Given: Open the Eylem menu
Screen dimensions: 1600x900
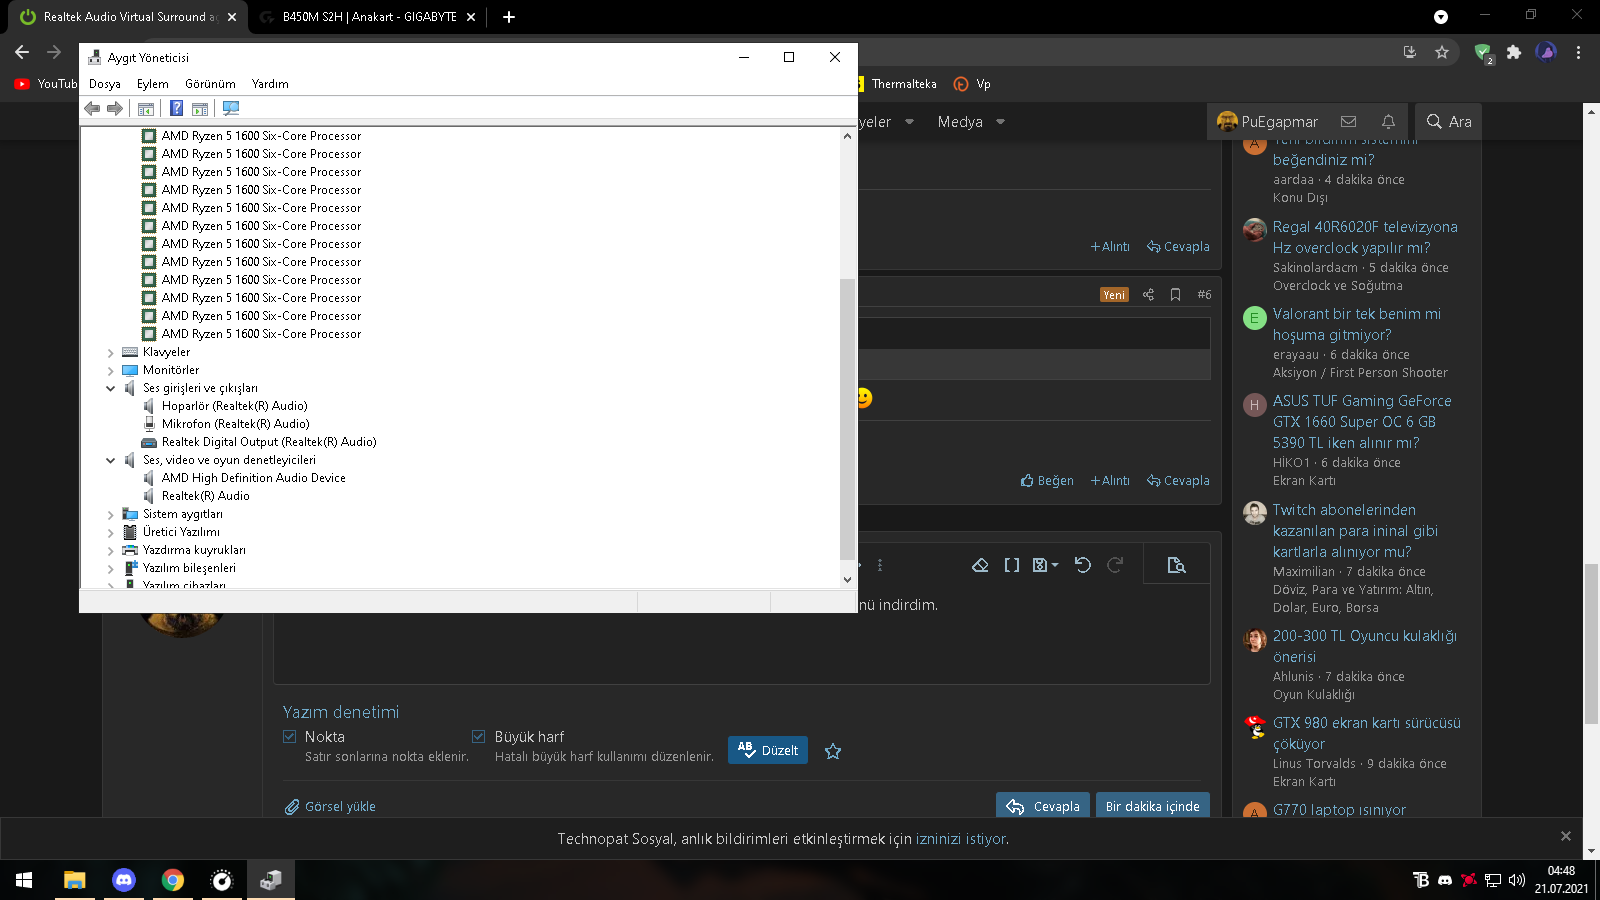Looking at the screenshot, I should coord(153,84).
